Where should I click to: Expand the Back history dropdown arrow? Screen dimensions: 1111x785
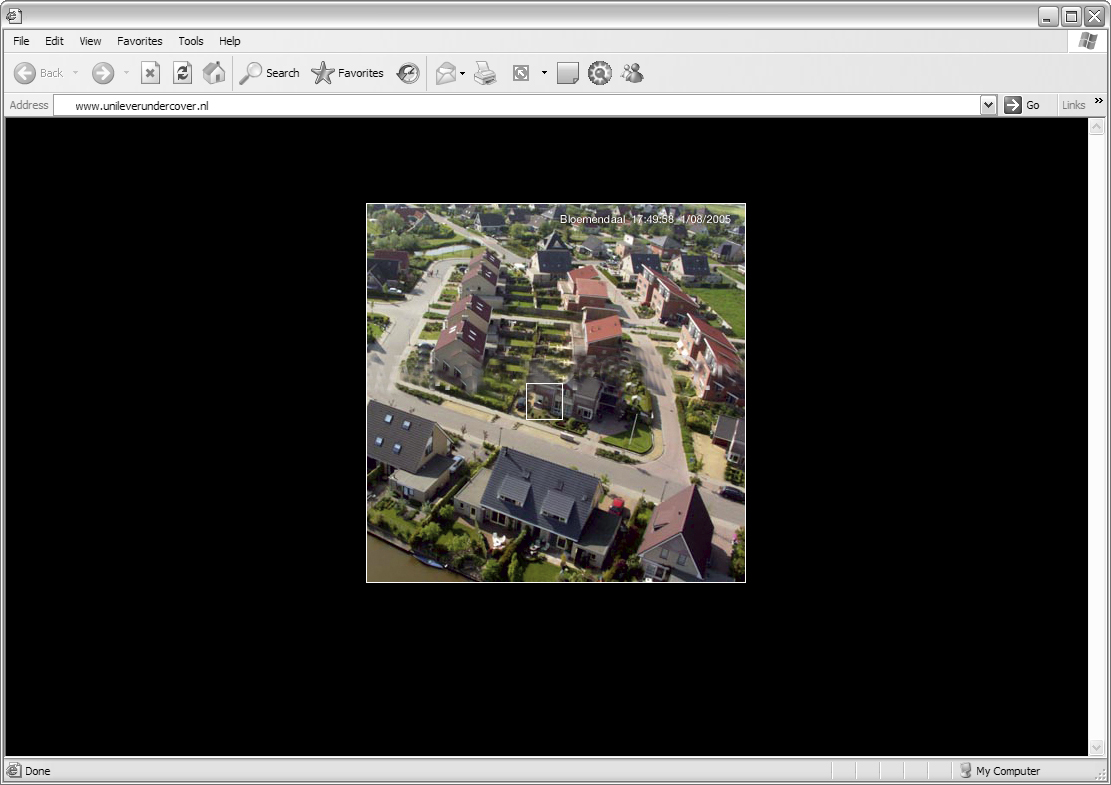pos(75,73)
